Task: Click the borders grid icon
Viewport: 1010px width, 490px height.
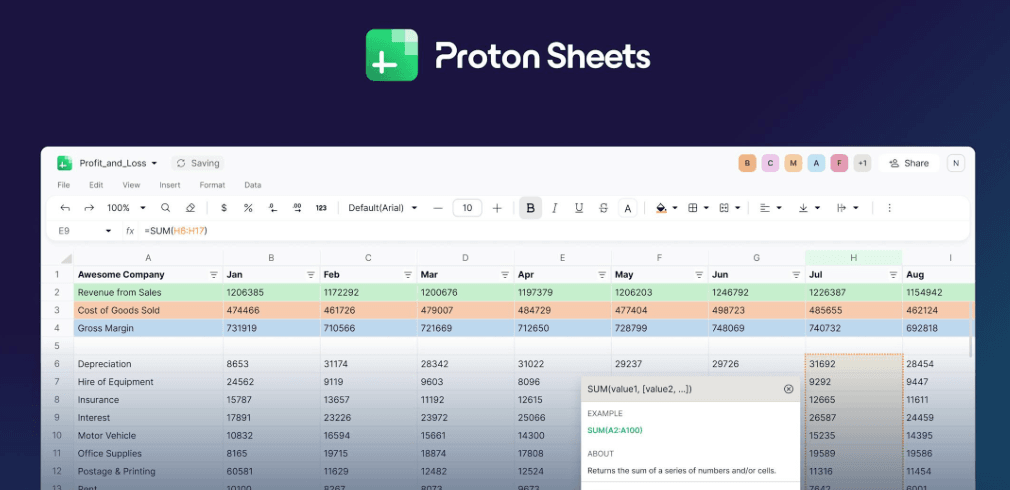Action: point(693,208)
